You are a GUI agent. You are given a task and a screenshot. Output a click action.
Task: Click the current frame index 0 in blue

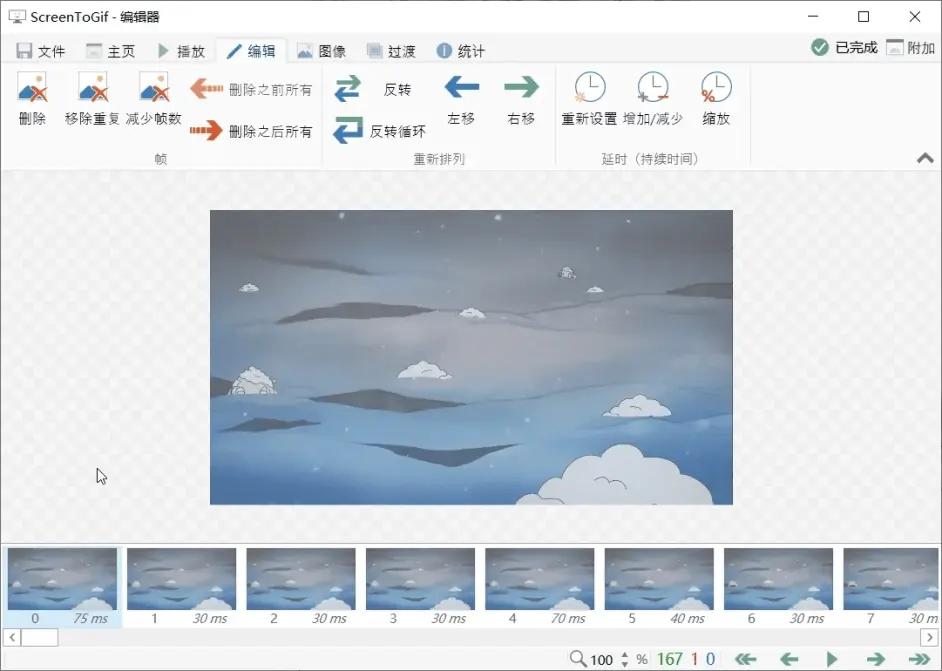pyautogui.click(x=710, y=659)
